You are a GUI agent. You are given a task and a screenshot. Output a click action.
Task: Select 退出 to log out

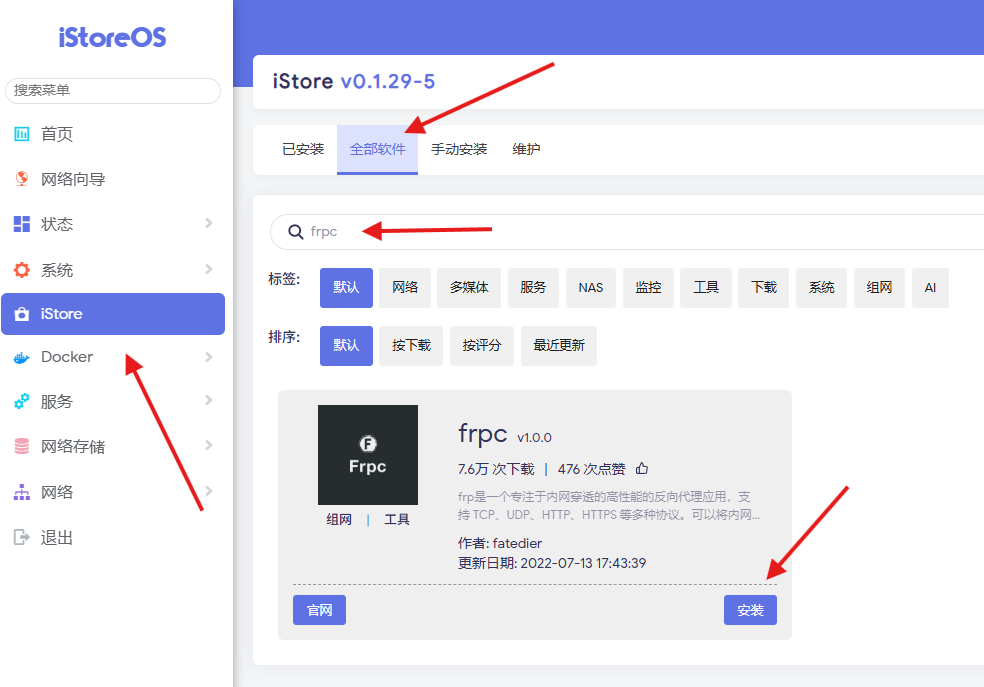[x=113, y=538]
